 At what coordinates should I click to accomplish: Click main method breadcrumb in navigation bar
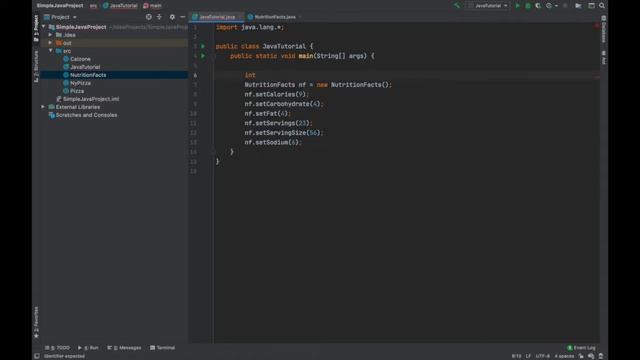[x=153, y=6]
